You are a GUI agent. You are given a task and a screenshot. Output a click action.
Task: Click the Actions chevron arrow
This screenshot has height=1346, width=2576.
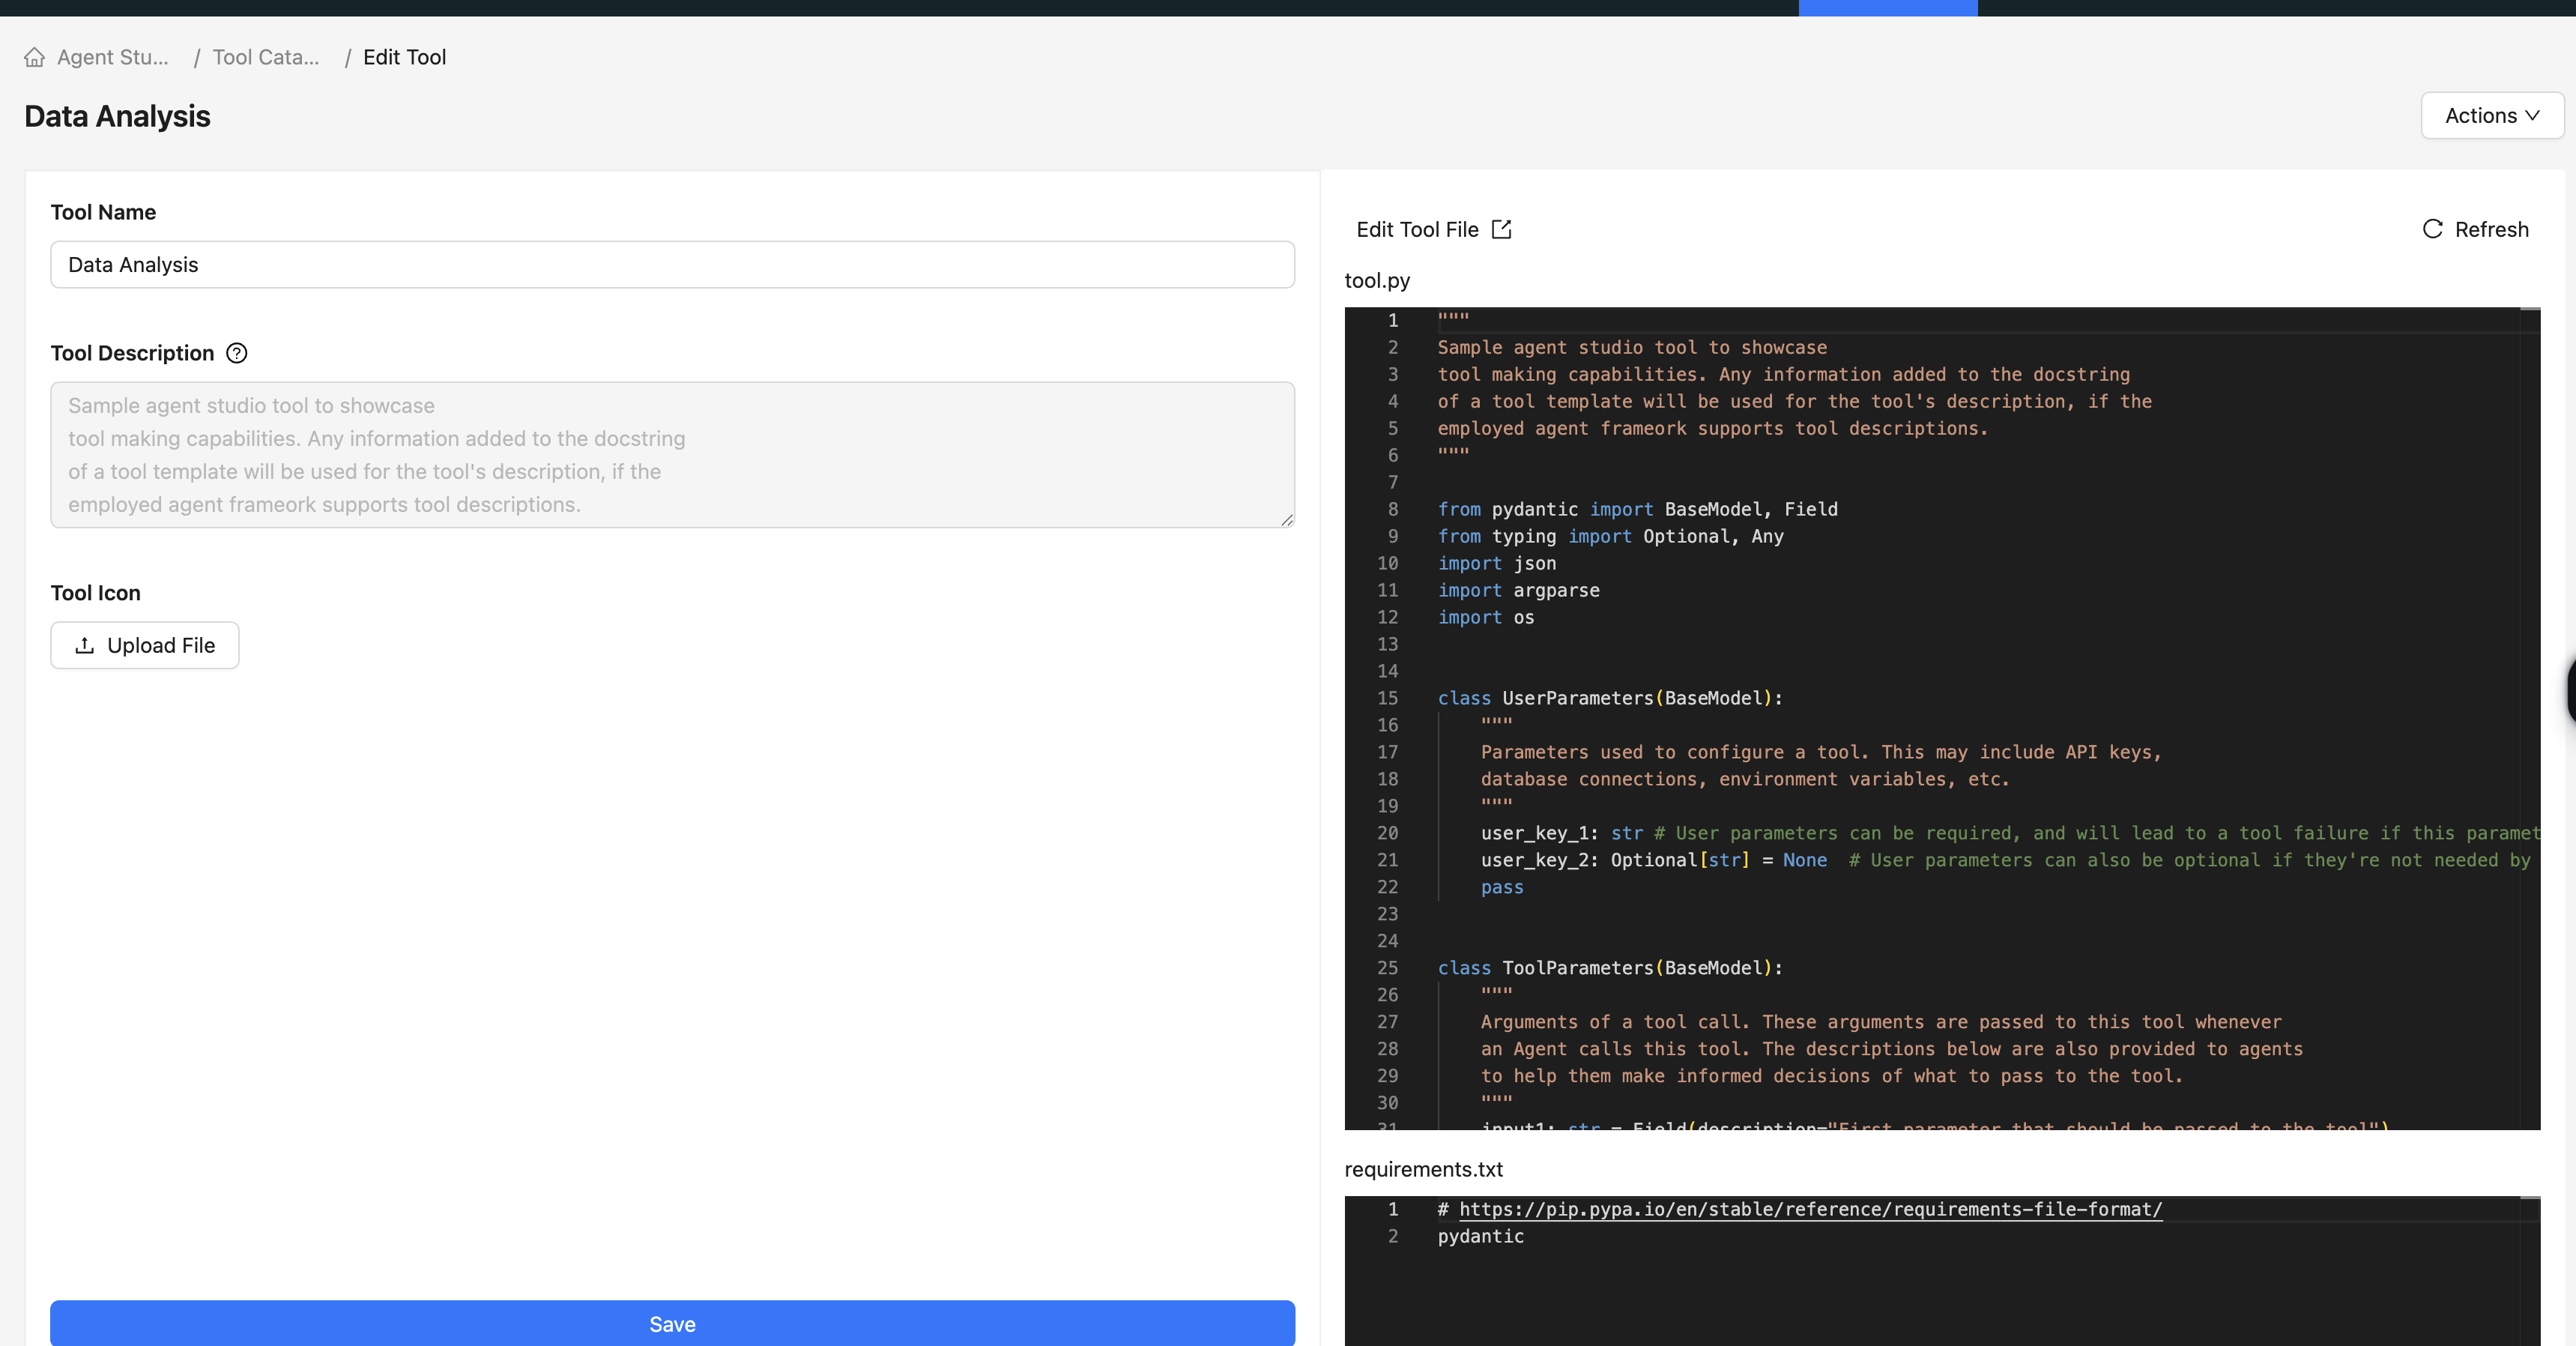[2532, 115]
